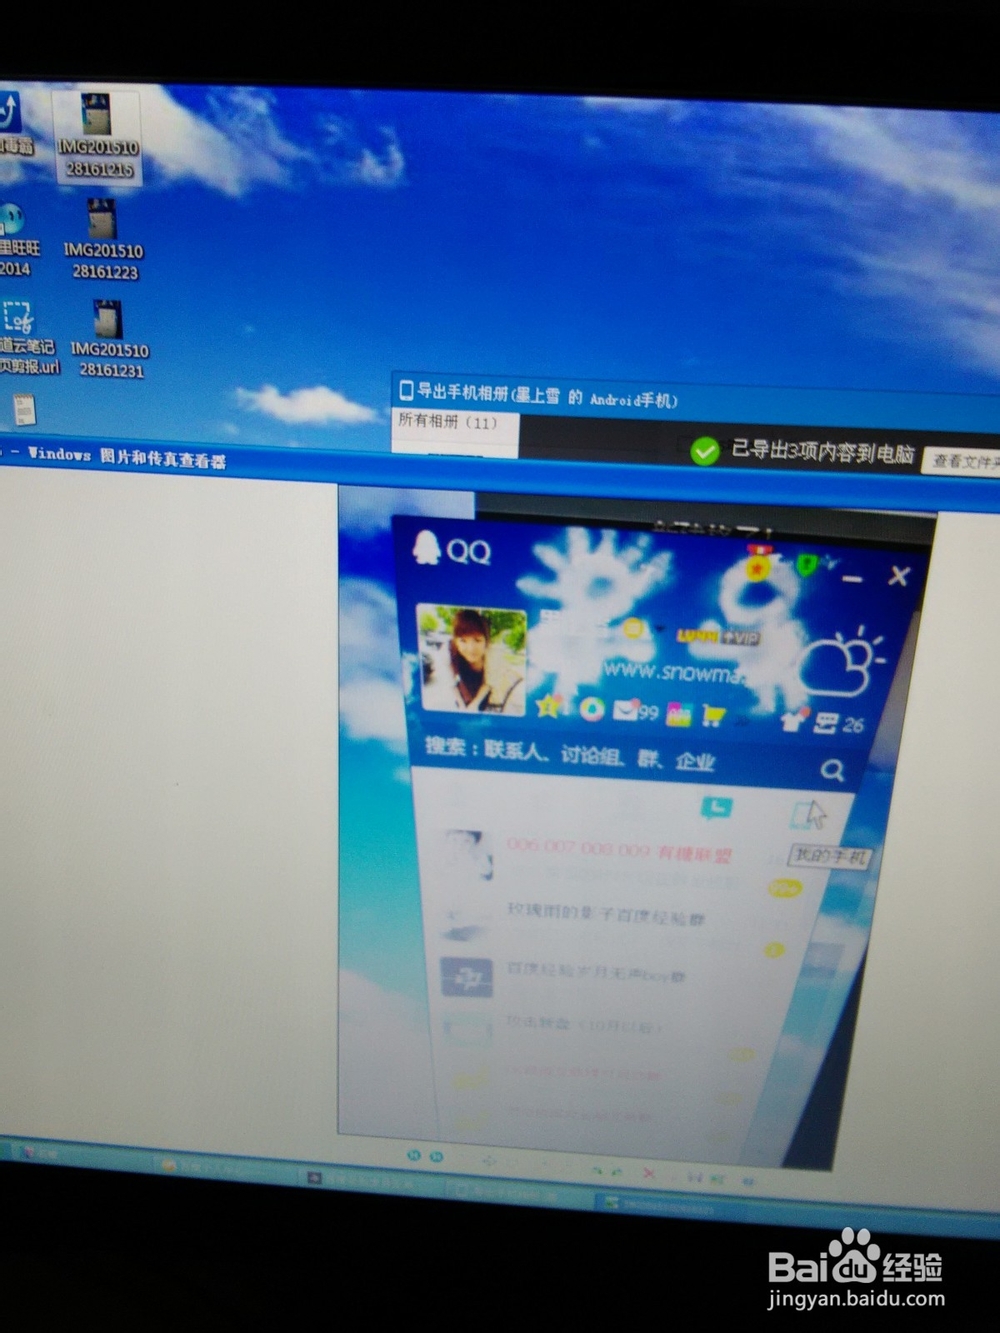Click the QQ profile avatar photo
This screenshot has height=1333, width=1000.
471,660
